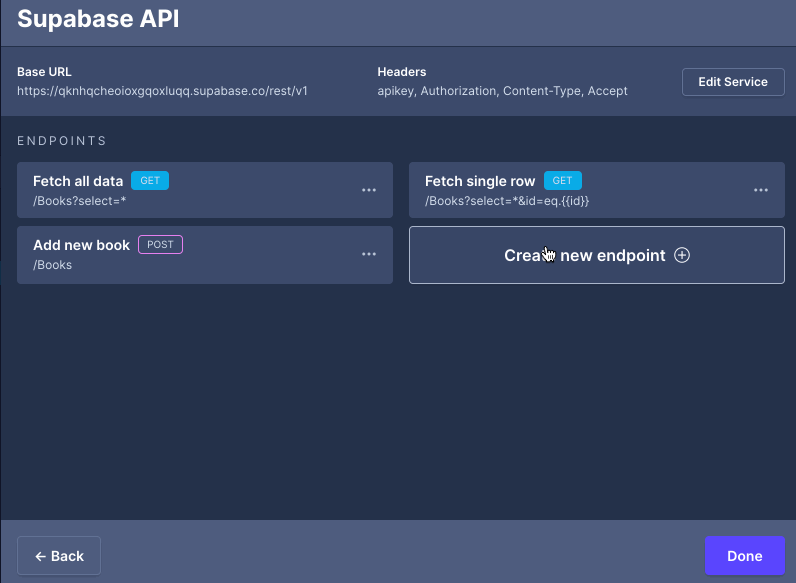Finish by clicking Done
Image resolution: width=796 pixels, height=583 pixels.
coord(744,556)
